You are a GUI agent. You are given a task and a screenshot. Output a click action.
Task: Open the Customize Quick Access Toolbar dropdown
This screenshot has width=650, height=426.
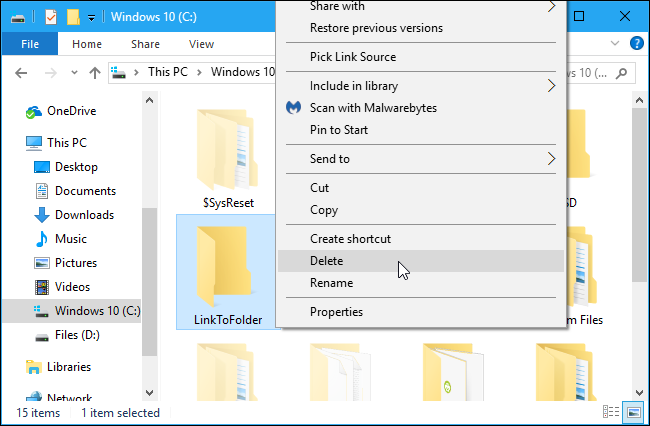[x=91, y=17]
